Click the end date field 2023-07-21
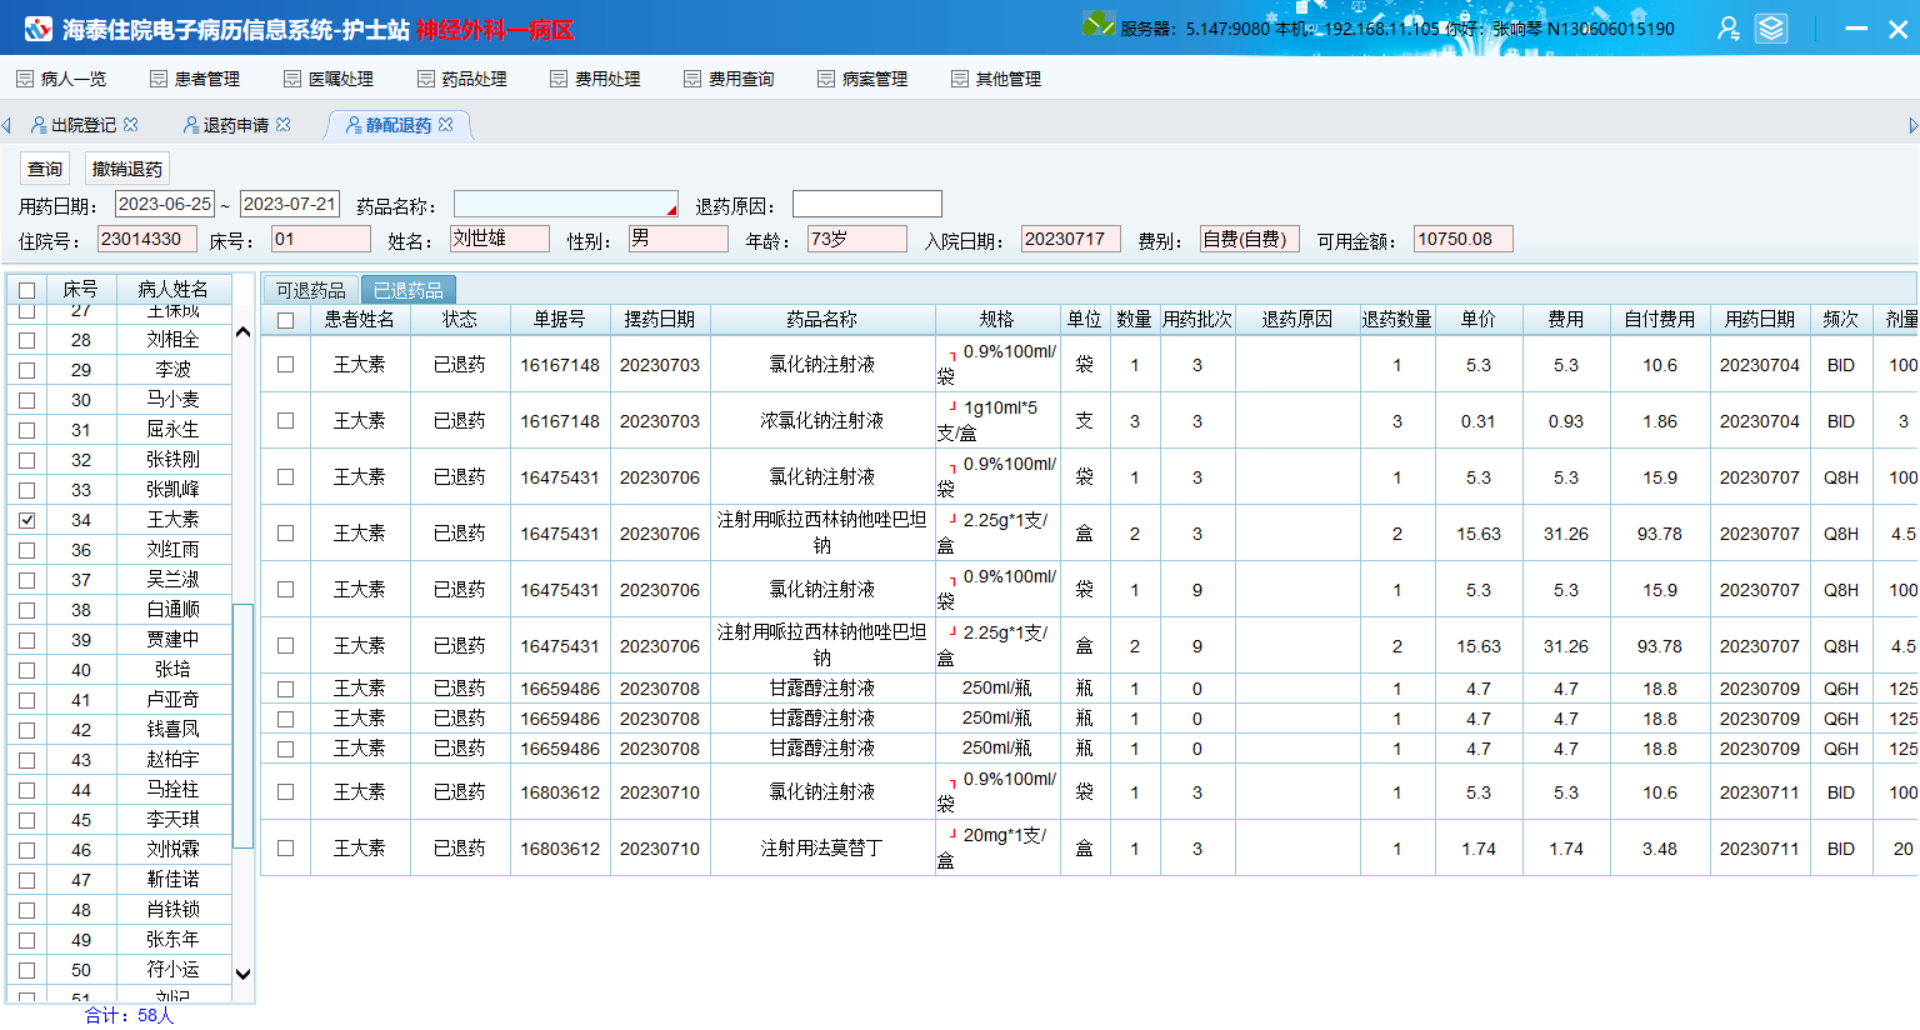This screenshot has height=1030, width=1920. [x=290, y=204]
